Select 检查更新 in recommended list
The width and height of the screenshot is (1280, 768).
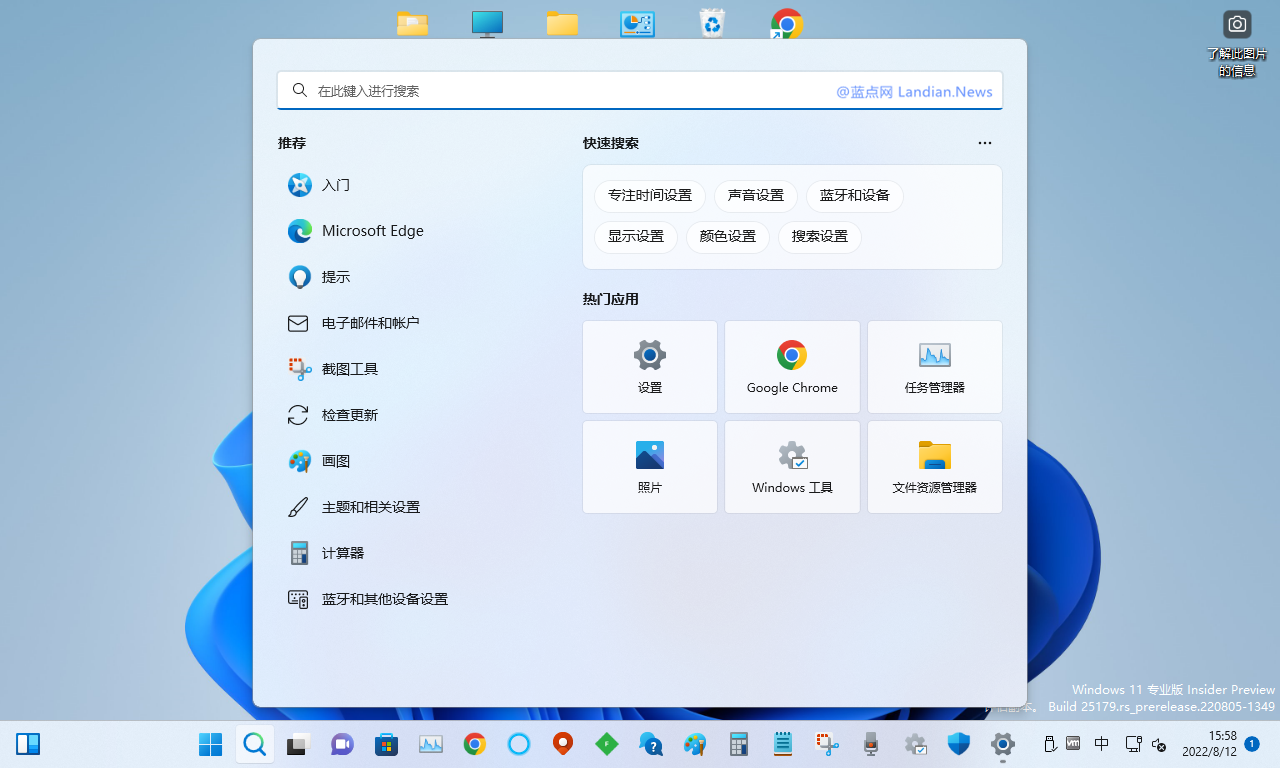click(420, 415)
